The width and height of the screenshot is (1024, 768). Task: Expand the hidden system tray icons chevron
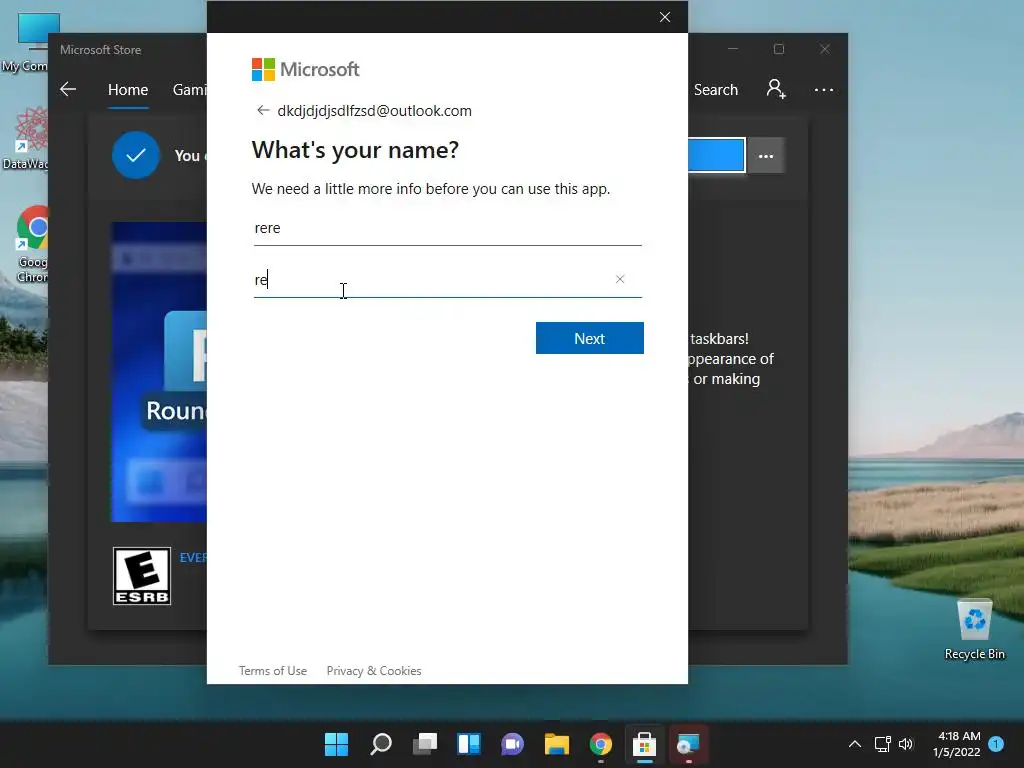(x=854, y=744)
